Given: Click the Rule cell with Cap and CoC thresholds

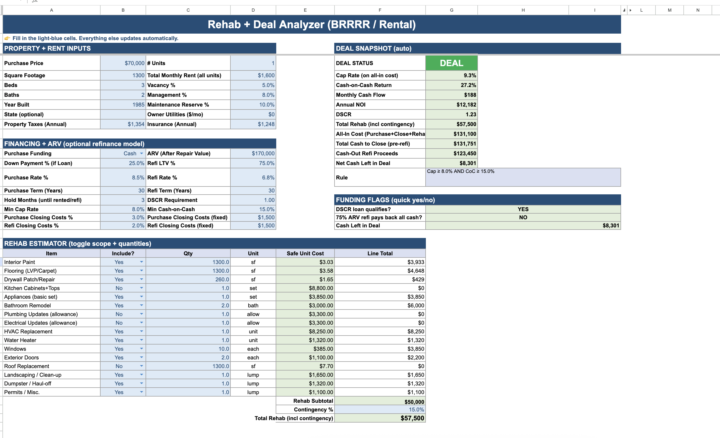Looking at the screenshot, I should click(523, 177).
